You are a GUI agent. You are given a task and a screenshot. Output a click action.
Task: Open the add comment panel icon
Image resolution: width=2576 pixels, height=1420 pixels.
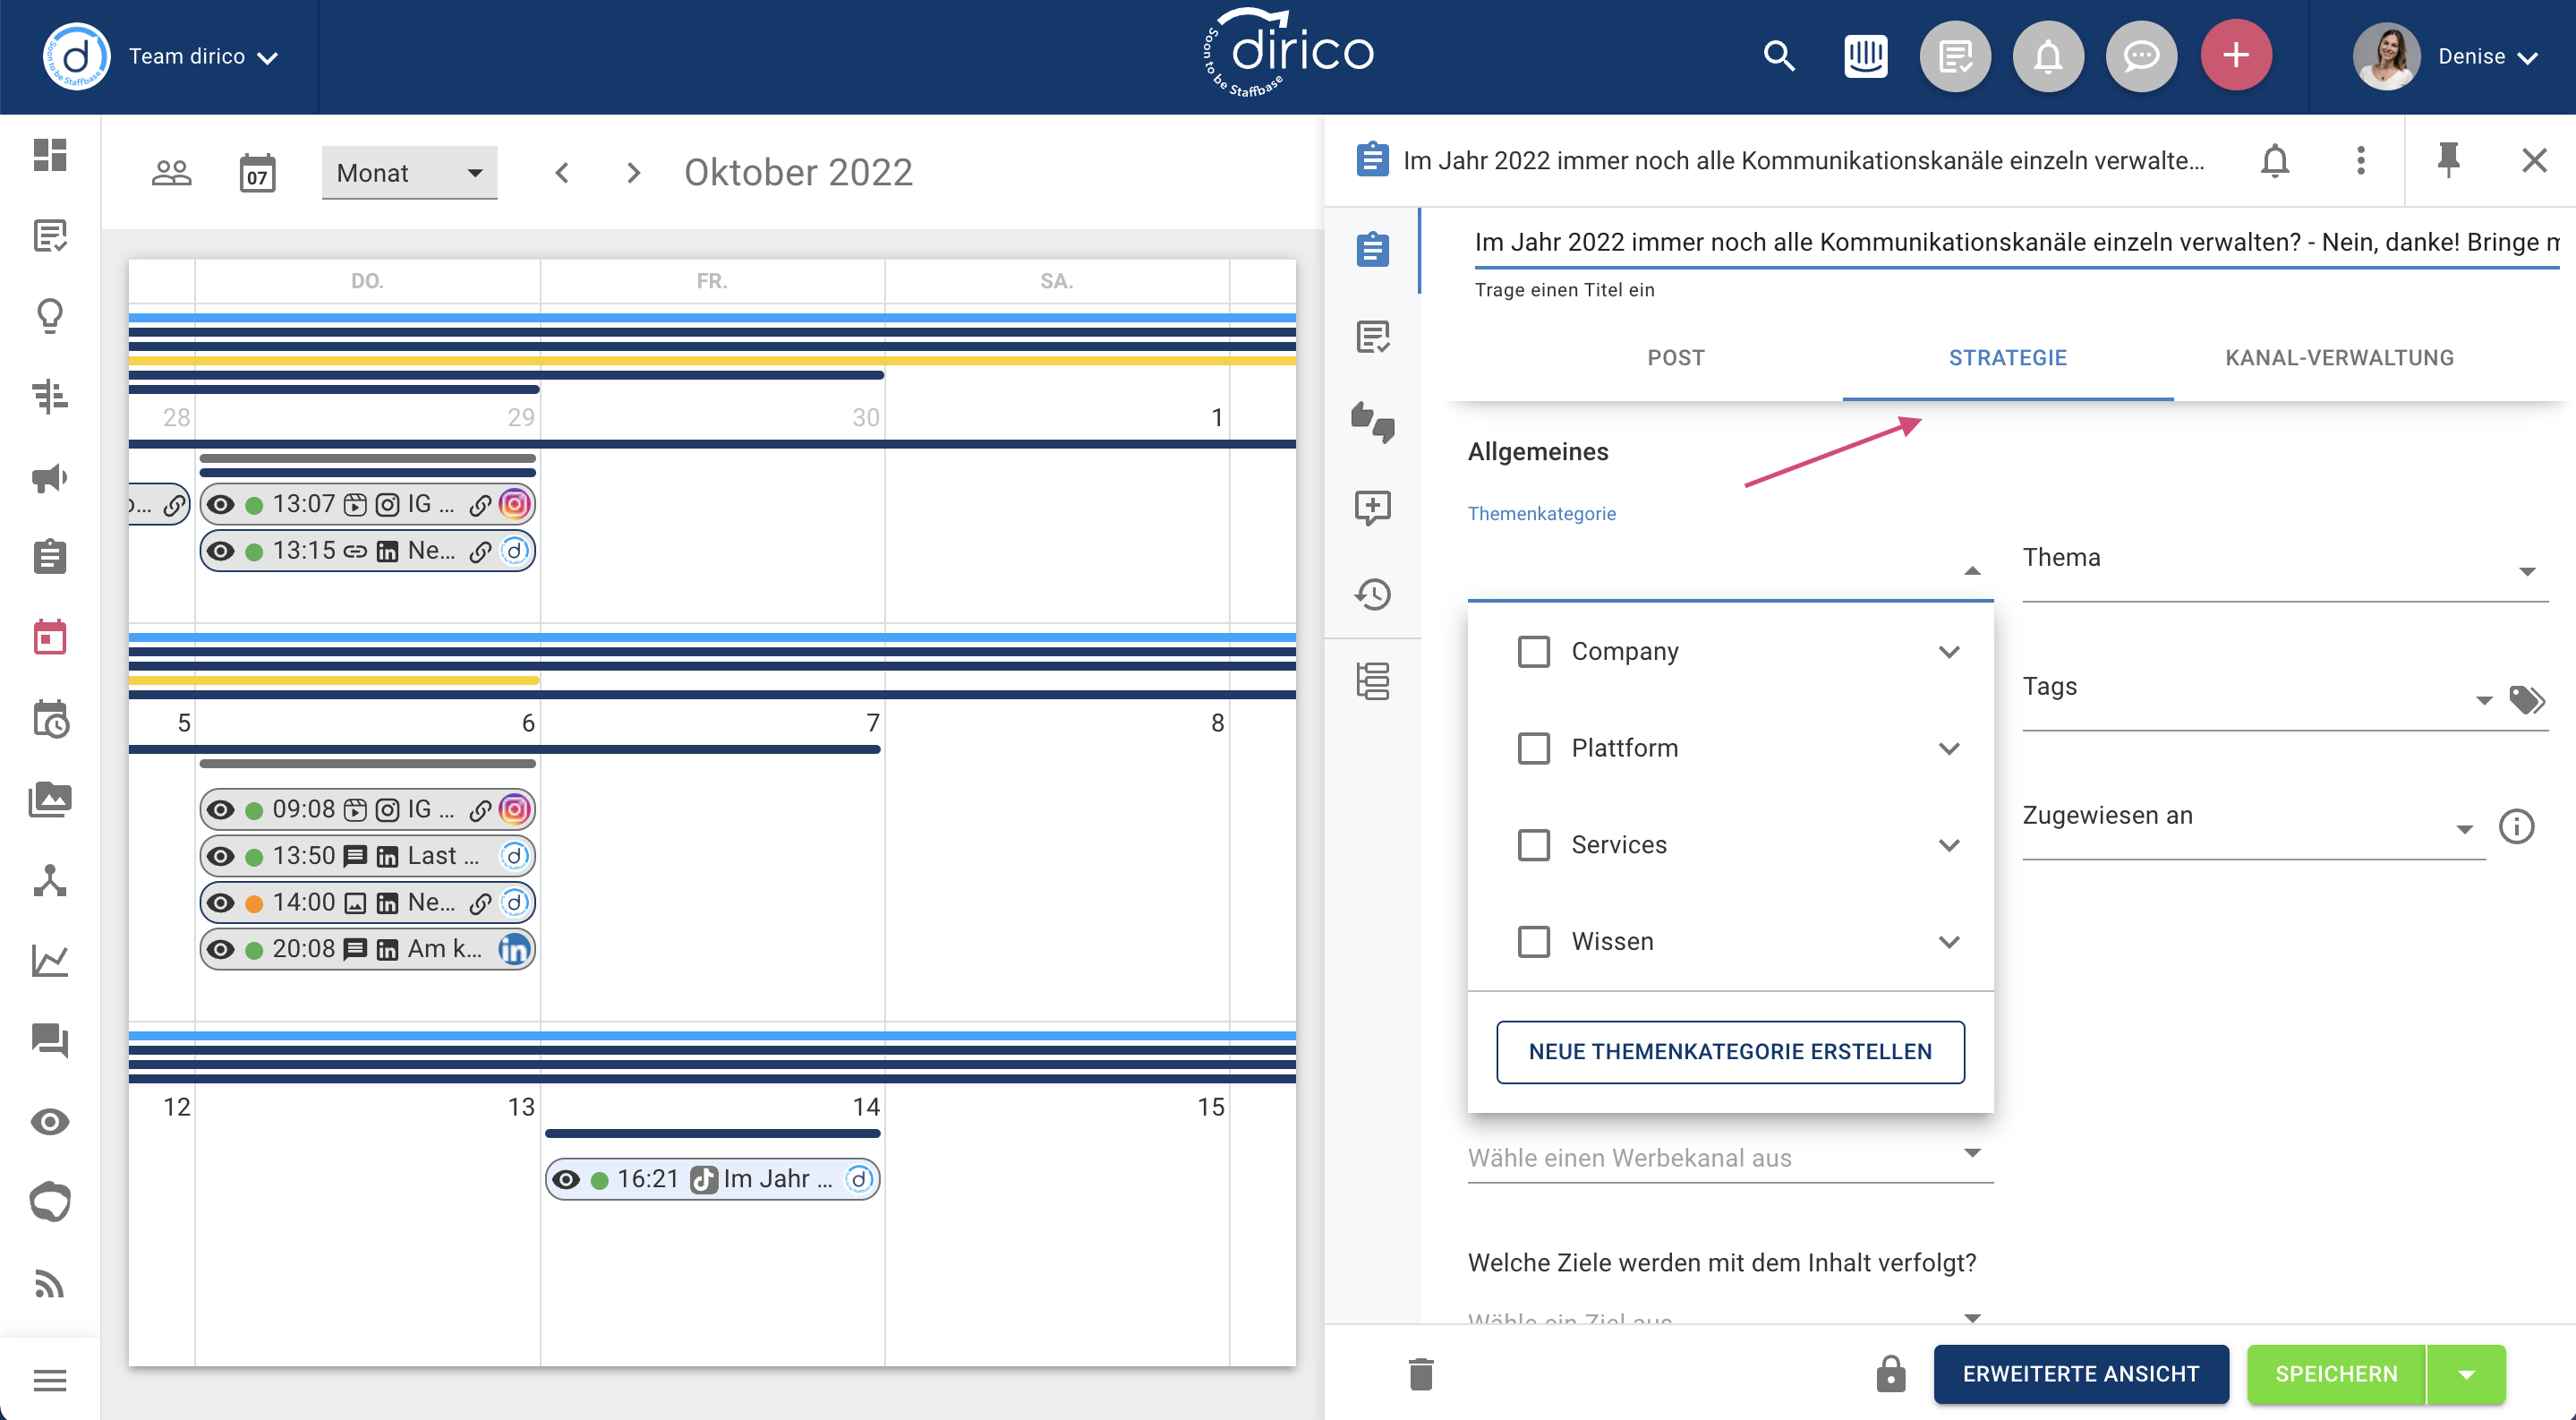[x=1372, y=507]
